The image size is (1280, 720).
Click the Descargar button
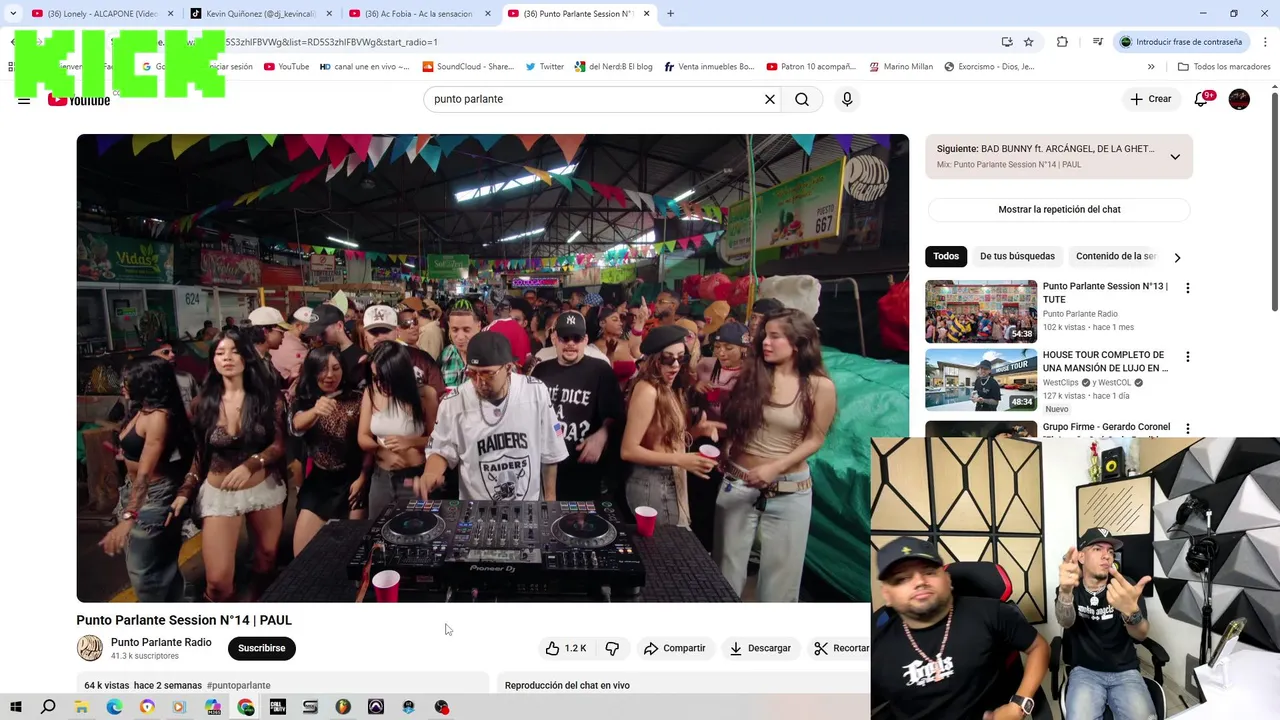pos(760,648)
